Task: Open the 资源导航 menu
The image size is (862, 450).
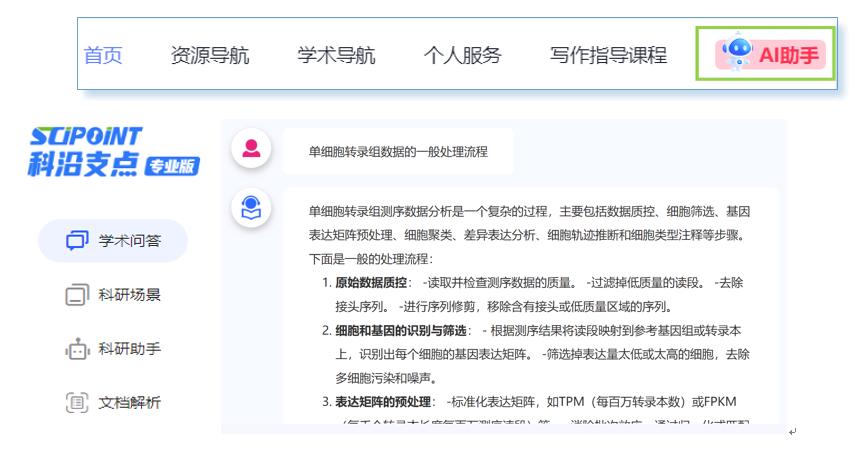Action: 210,55
